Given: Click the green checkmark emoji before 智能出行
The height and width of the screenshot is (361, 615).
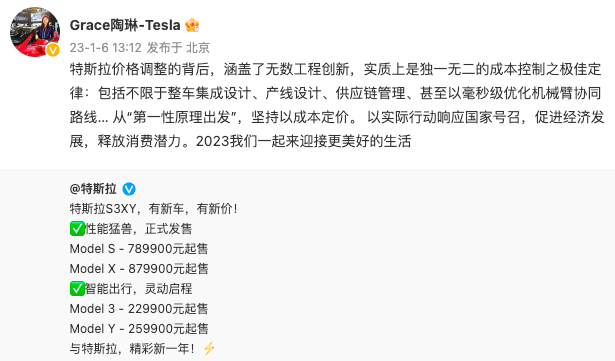Looking at the screenshot, I should [77, 288].
